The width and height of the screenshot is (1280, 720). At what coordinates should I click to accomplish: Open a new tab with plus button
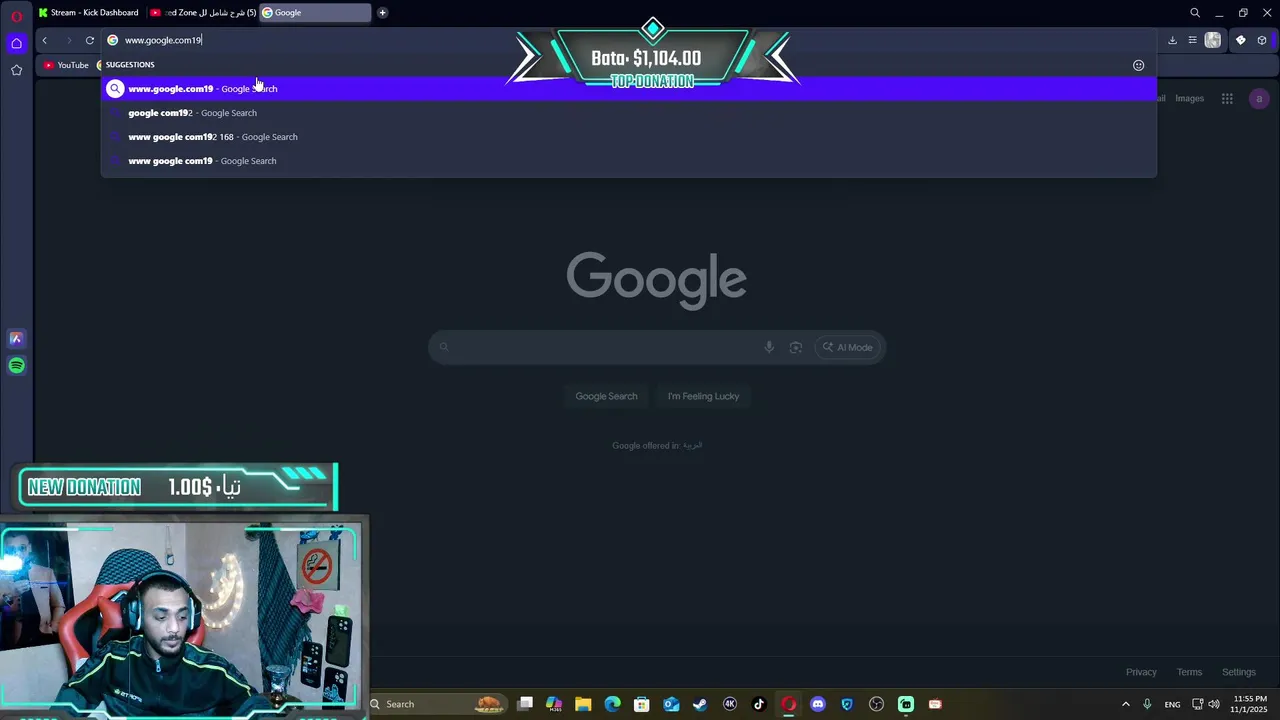(x=382, y=13)
